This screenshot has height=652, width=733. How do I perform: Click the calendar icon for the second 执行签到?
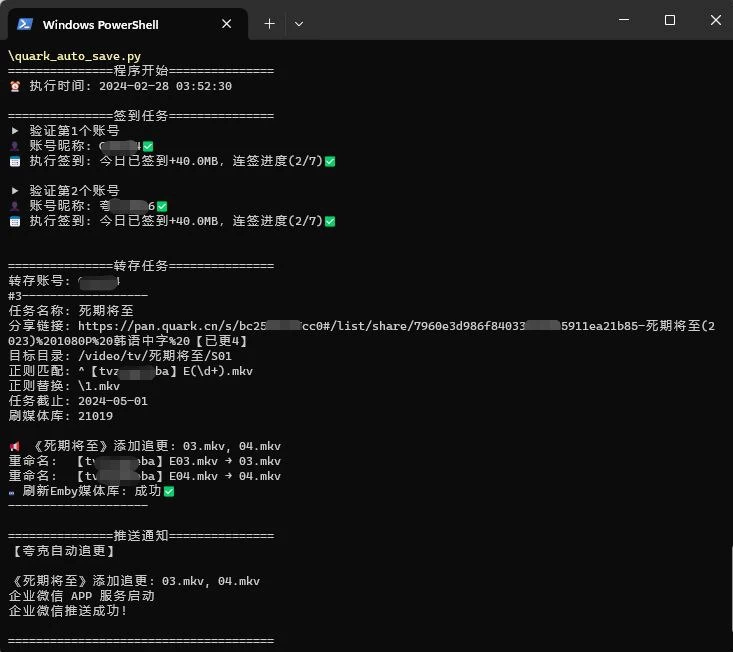[x=15, y=221]
